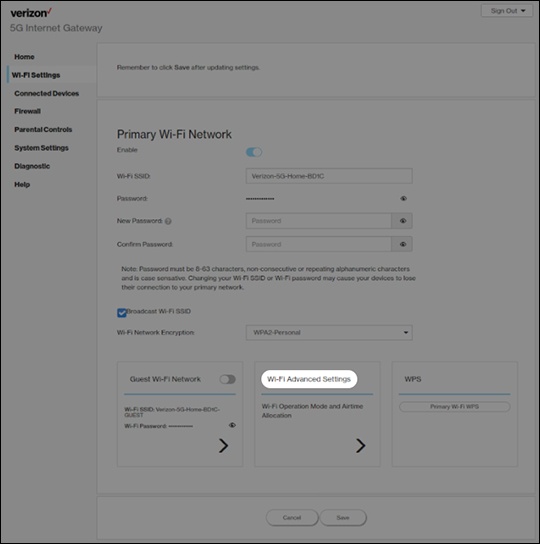The height and width of the screenshot is (544, 540).
Task: Click the Remember to click Save notice
Action: pyautogui.click(x=188, y=67)
